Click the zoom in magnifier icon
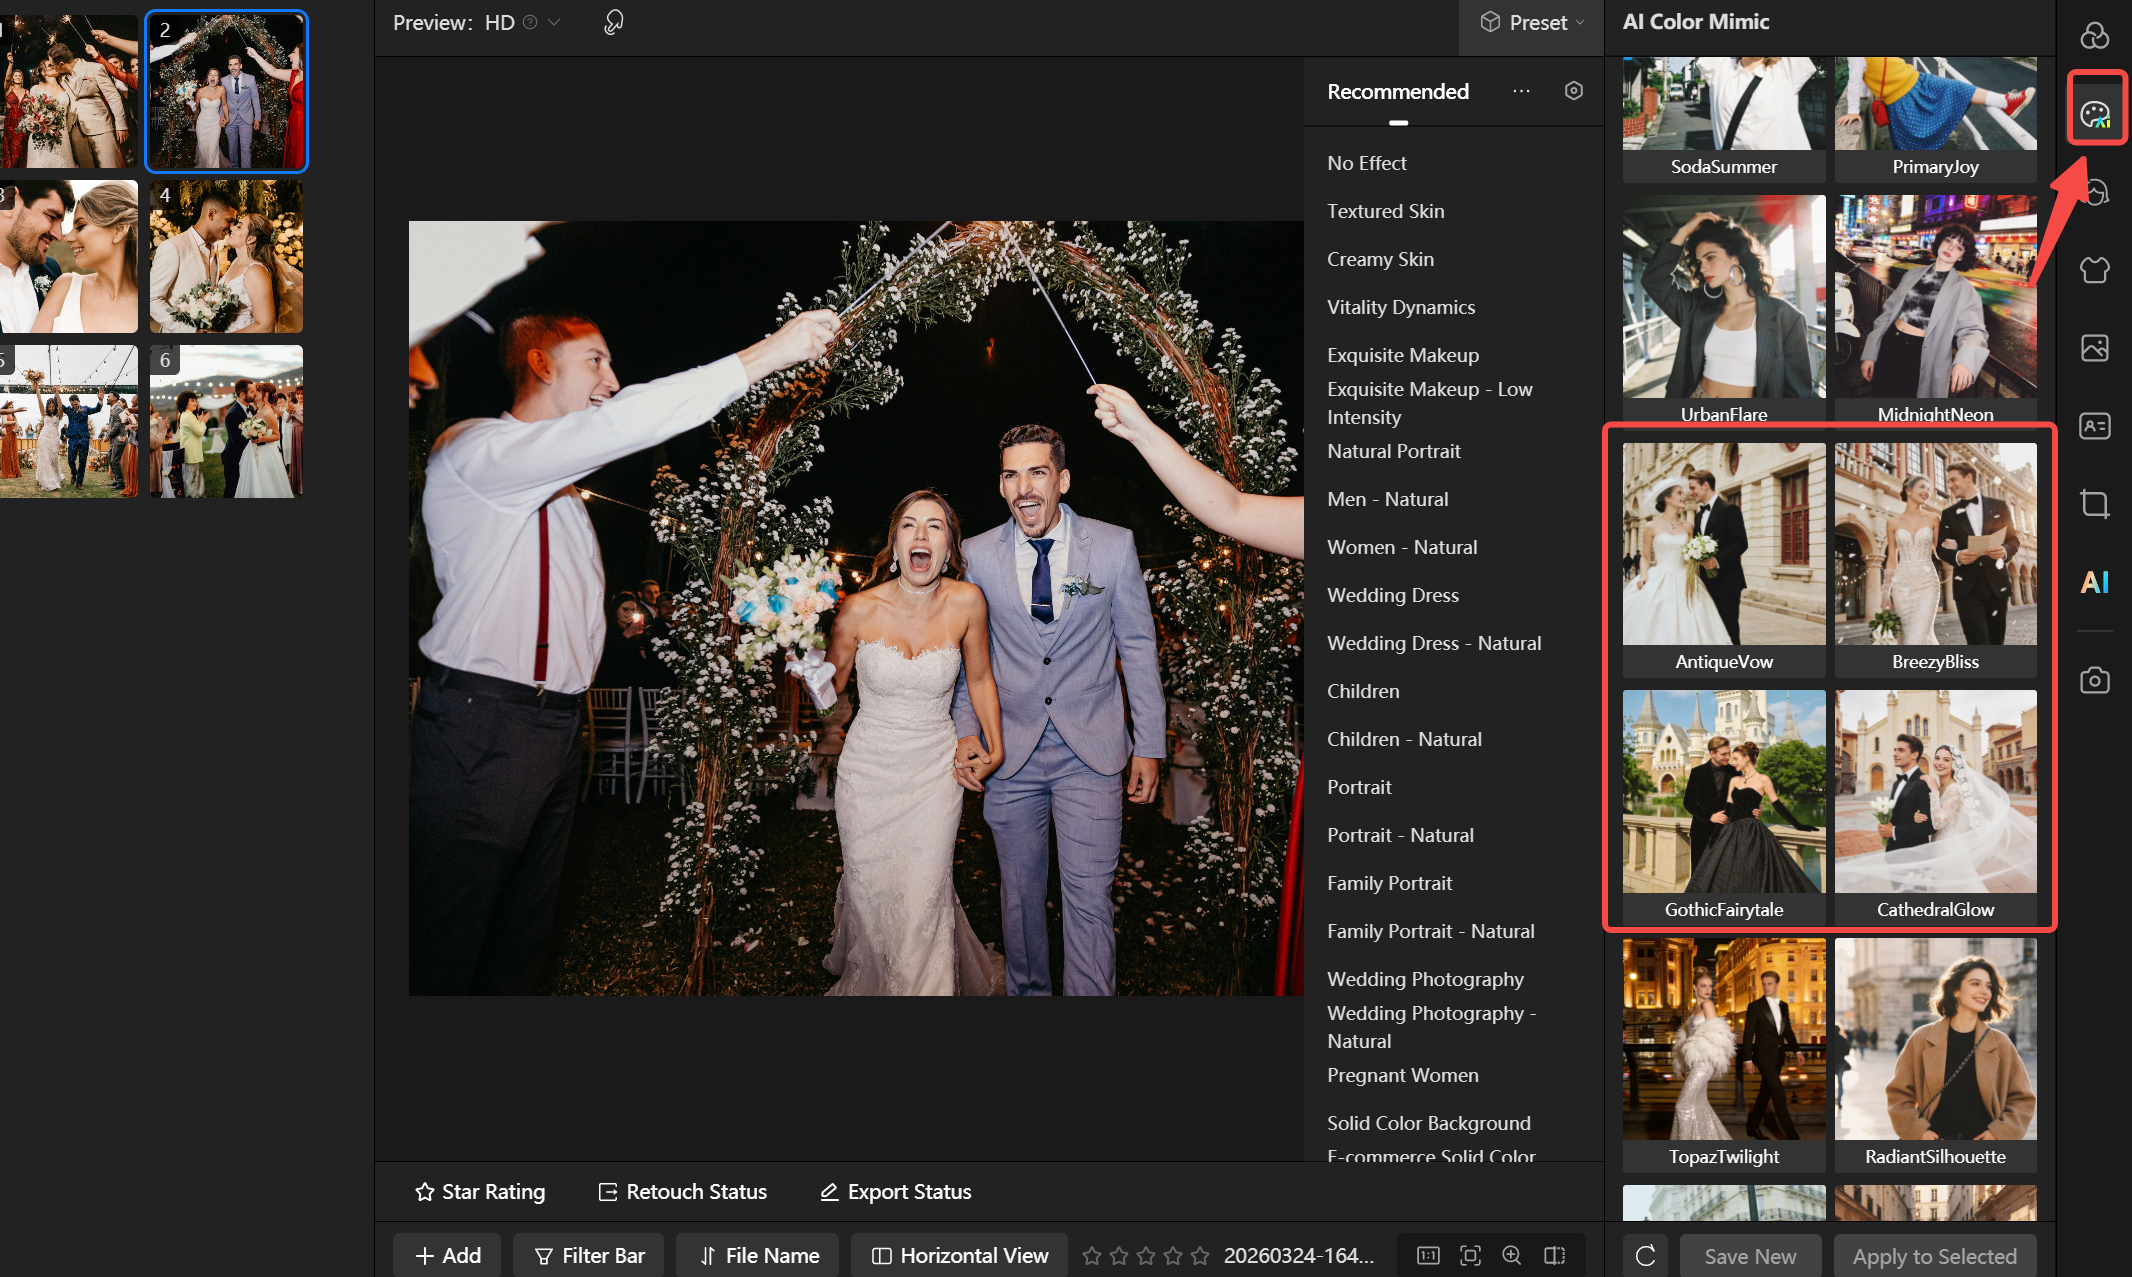The height and width of the screenshot is (1277, 2132). [1512, 1255]
